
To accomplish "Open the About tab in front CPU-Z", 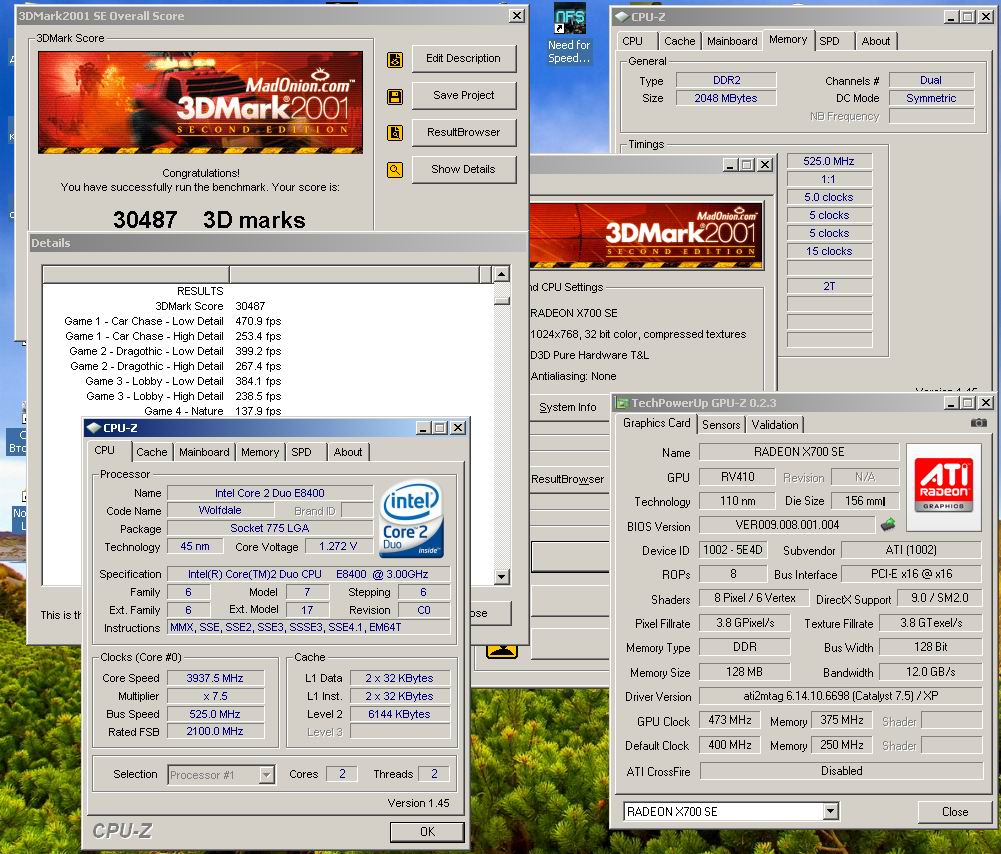I will coord(348,452).
